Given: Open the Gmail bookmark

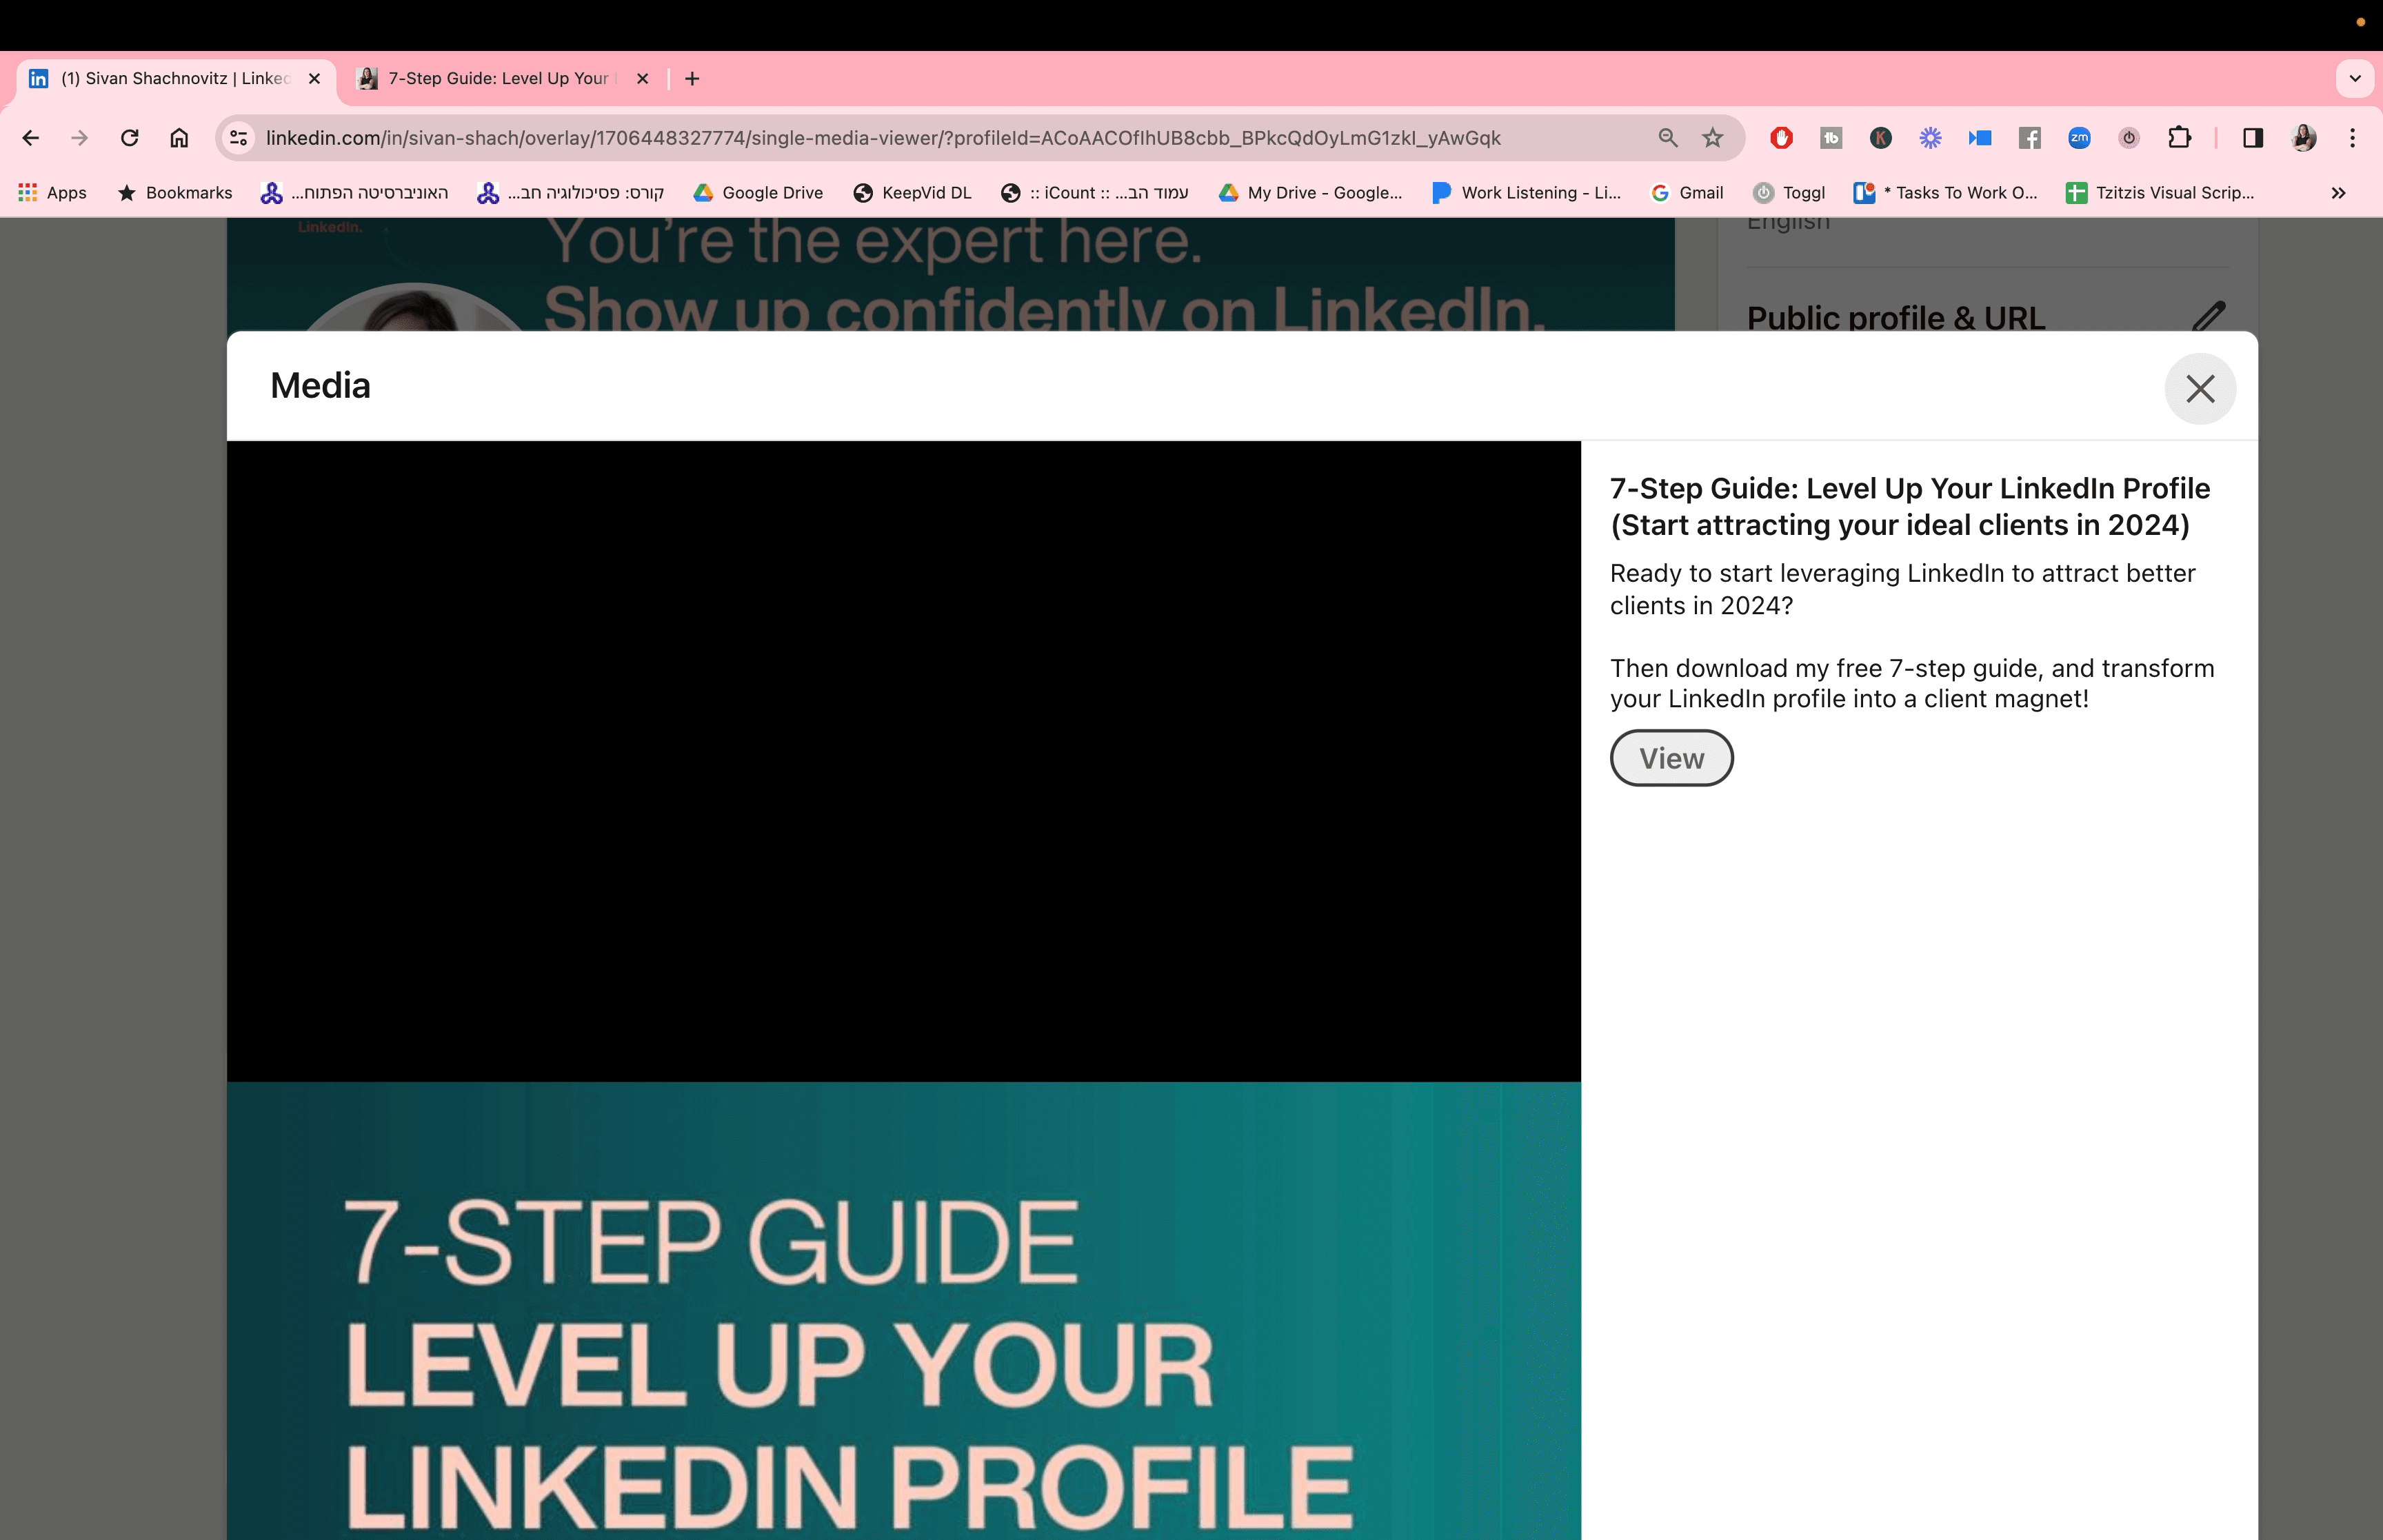Looking at the screenshot, I should click(1687, 192).
